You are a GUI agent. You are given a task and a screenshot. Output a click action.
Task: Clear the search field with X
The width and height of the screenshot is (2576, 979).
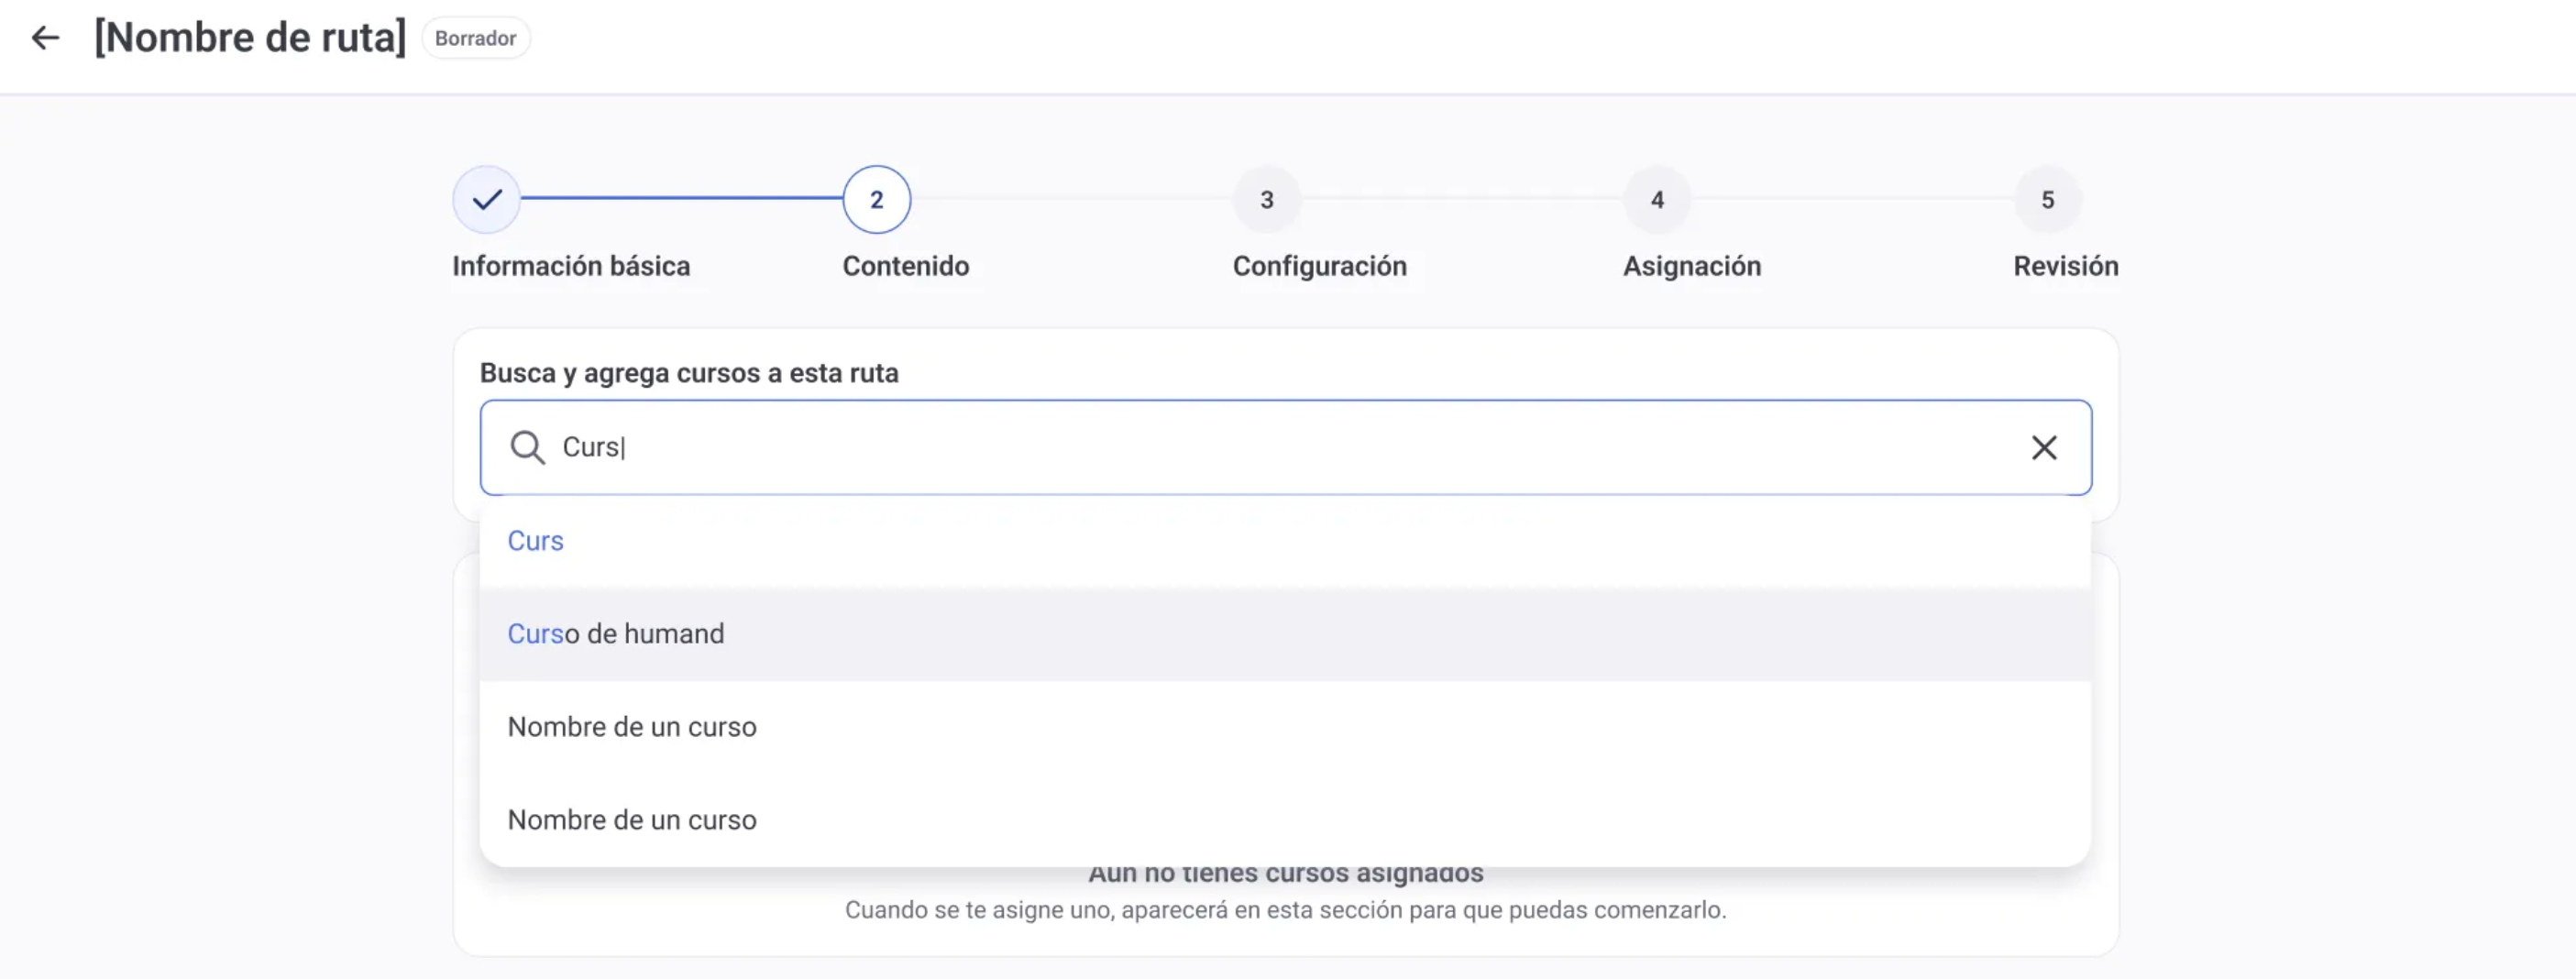coord(2044,447)
